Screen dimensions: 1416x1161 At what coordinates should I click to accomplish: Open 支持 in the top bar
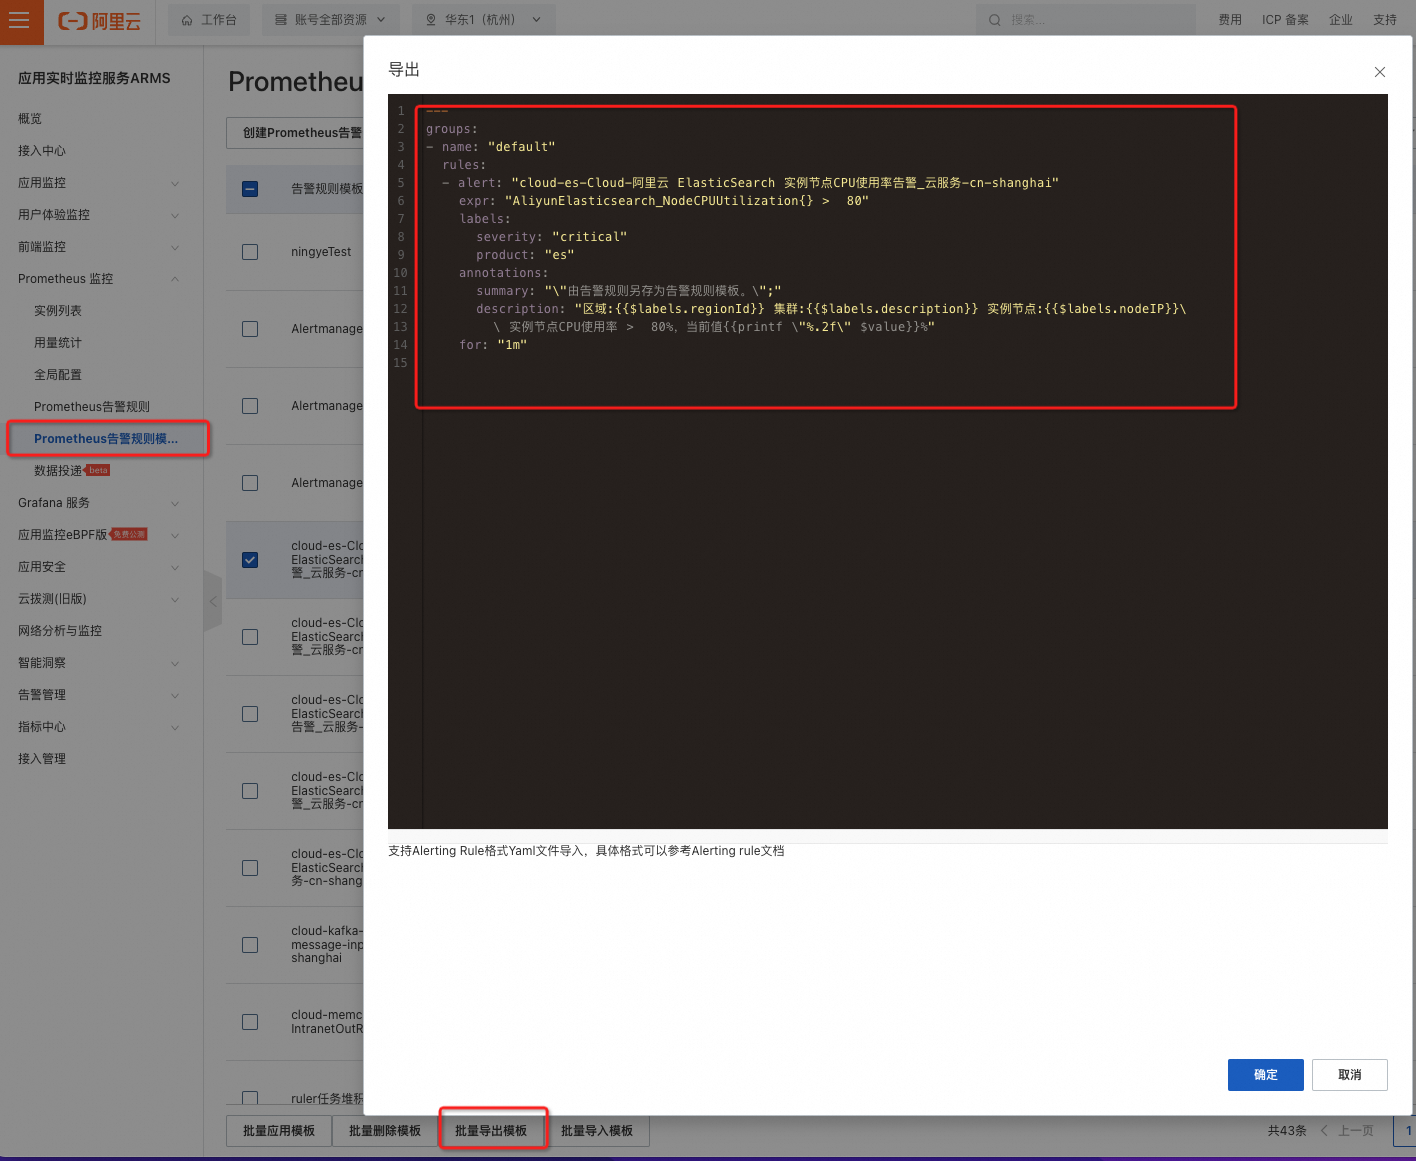(x=1385, y=20)
